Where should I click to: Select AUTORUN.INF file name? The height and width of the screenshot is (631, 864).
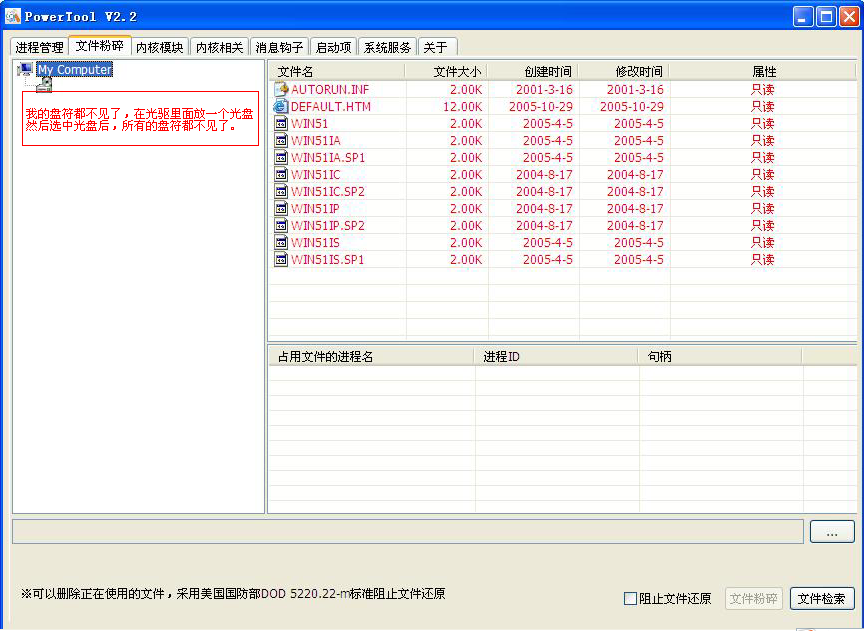click(330, 89)
